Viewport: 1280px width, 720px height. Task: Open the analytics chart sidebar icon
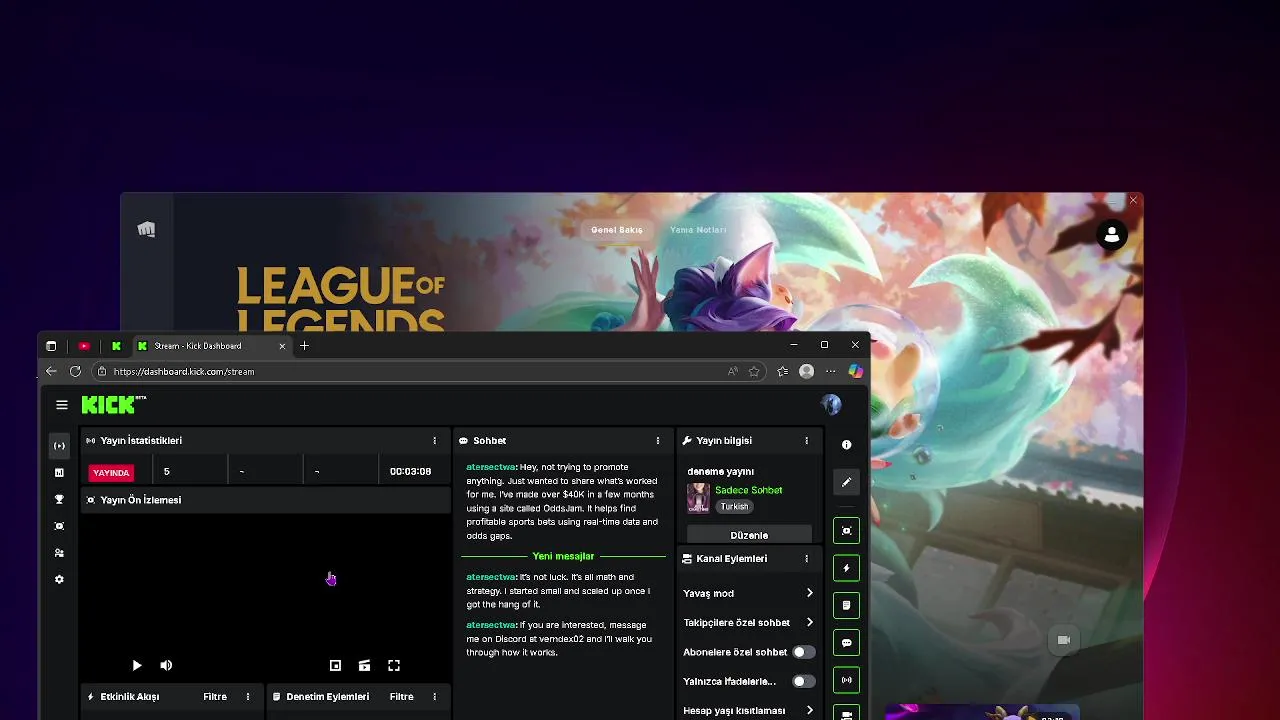(x=59, y=472)
